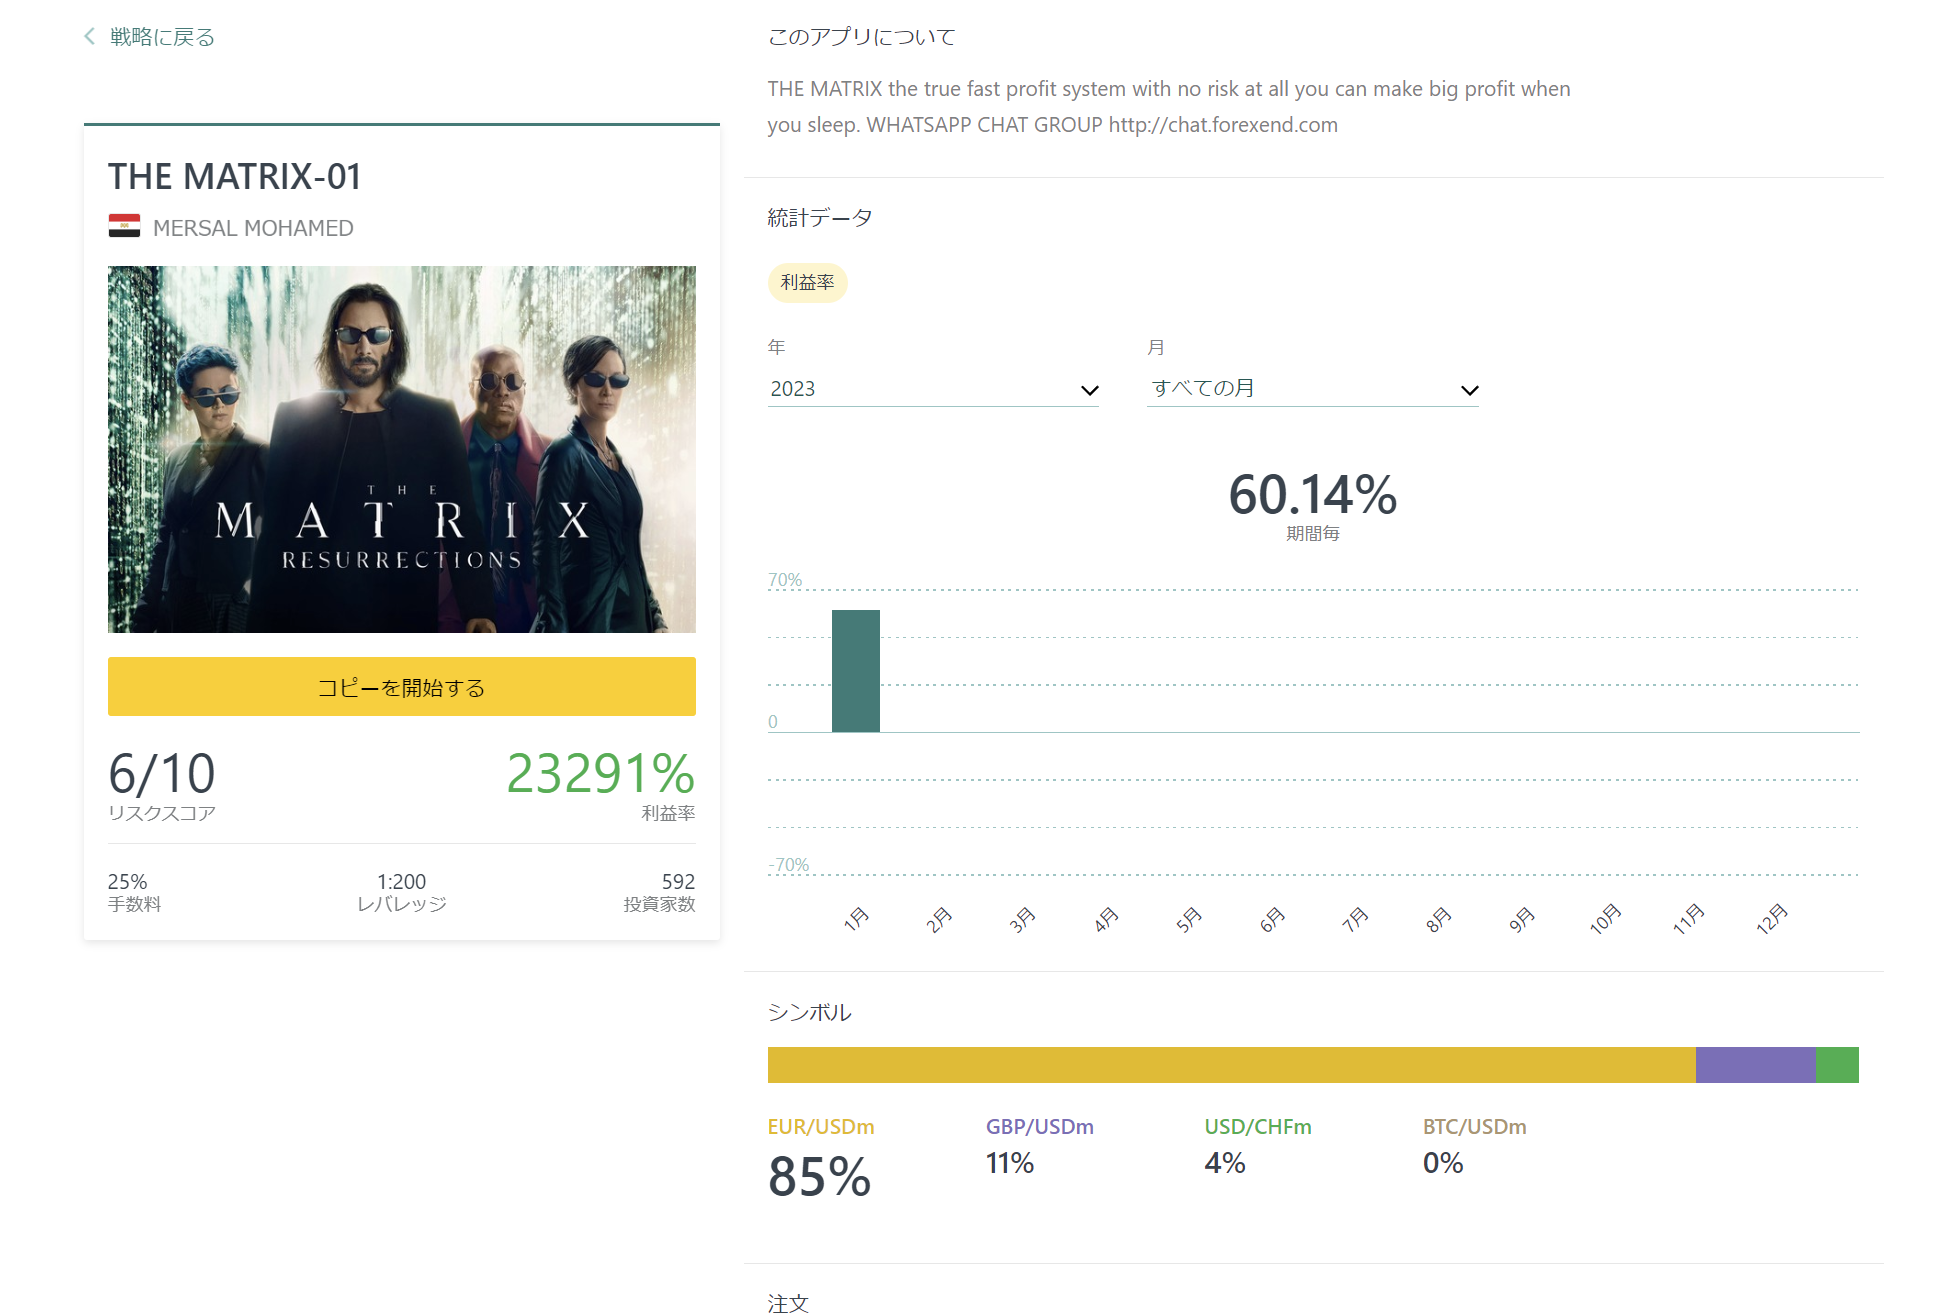Click the USD/CHFm symbol label
The width and height of the screenshot is (1952, 1313).
point(1258,1127)
